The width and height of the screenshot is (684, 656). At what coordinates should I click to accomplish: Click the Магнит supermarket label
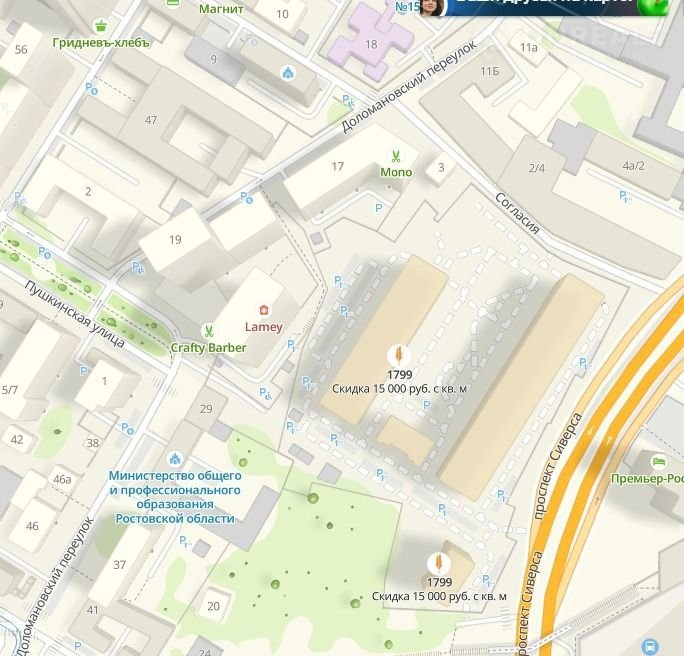[221, 8]
